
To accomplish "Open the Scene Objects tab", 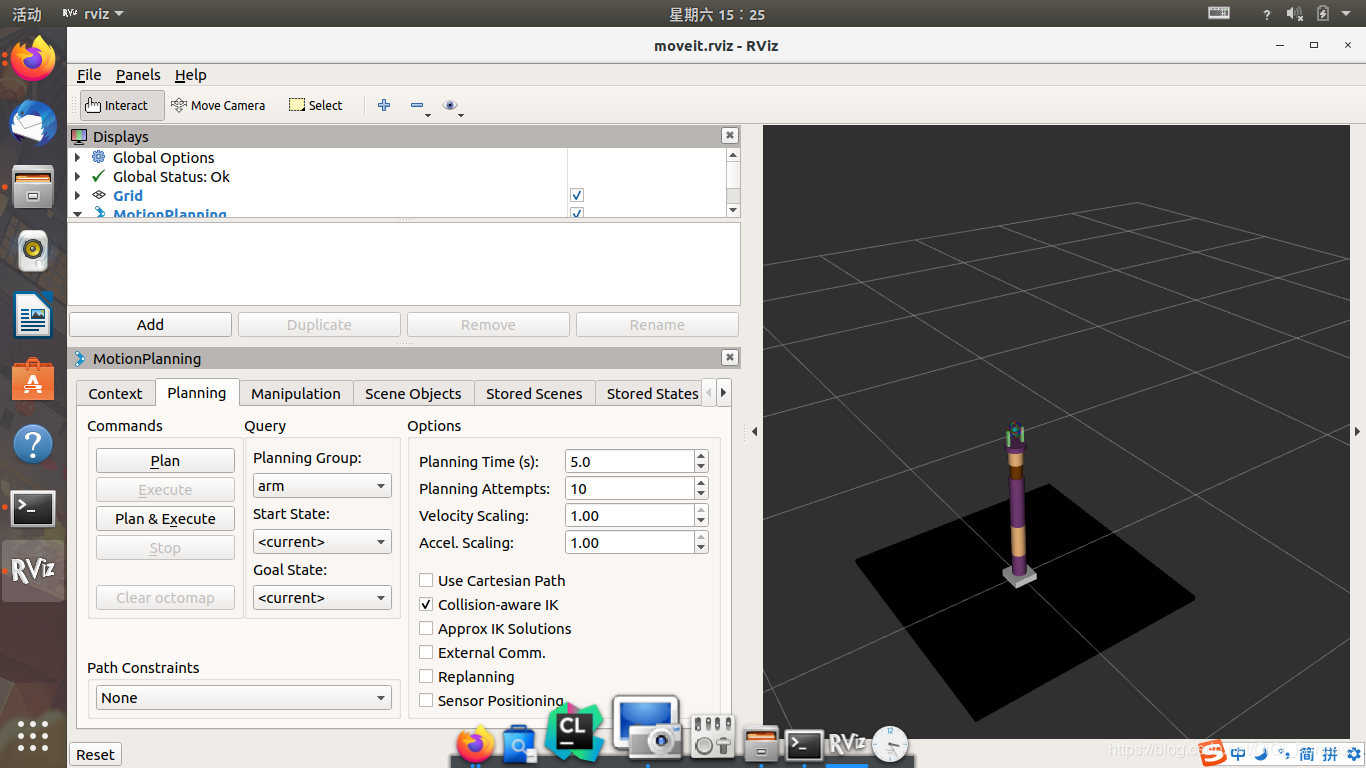I will (x=413, y=394).
